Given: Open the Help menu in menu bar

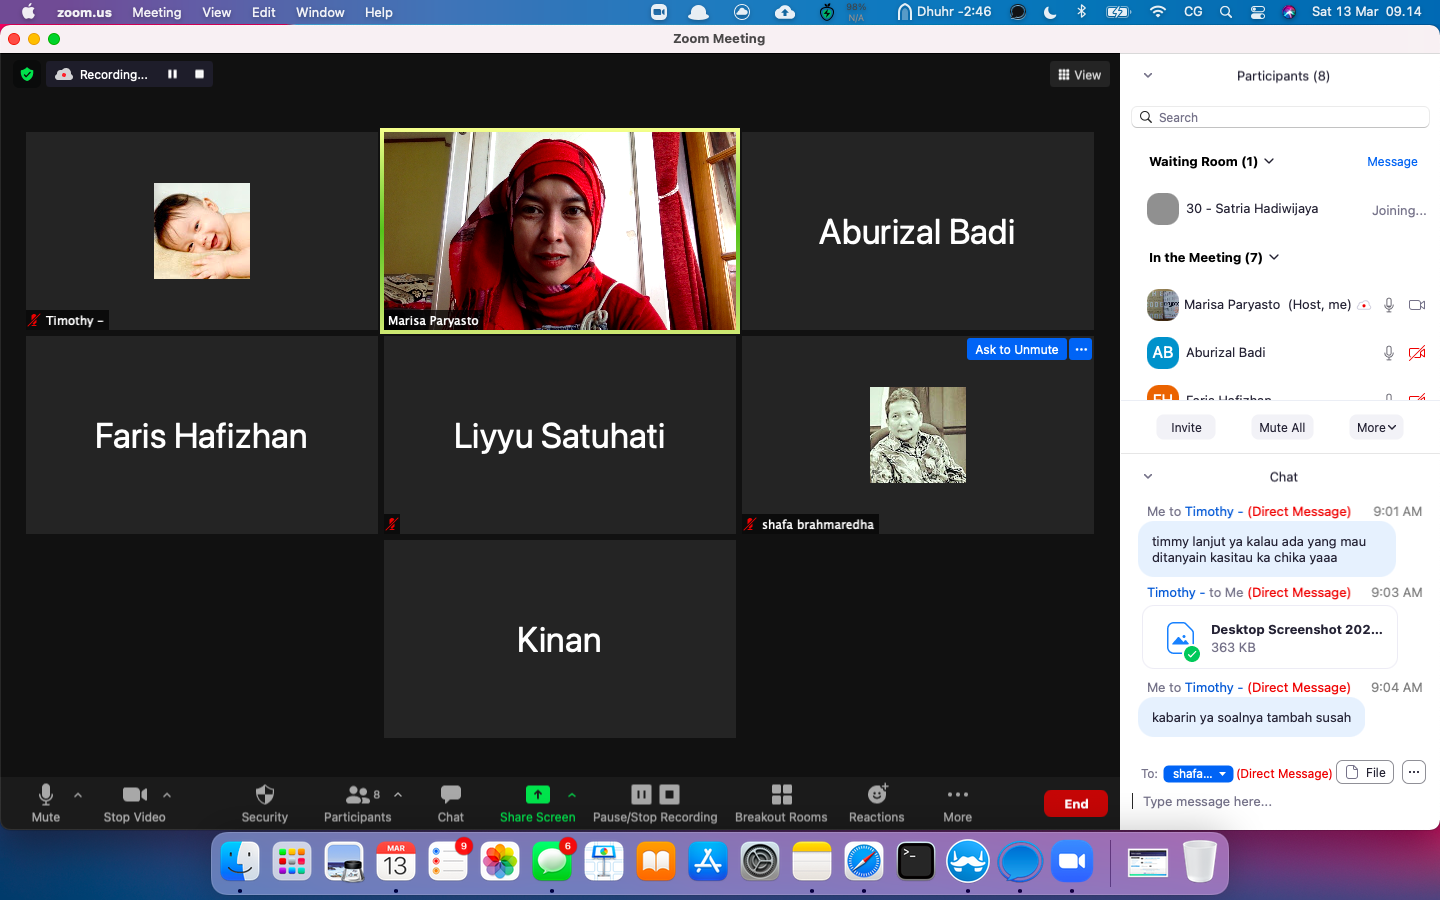Looking at the screenshot, I should click(x=379, y=12).
